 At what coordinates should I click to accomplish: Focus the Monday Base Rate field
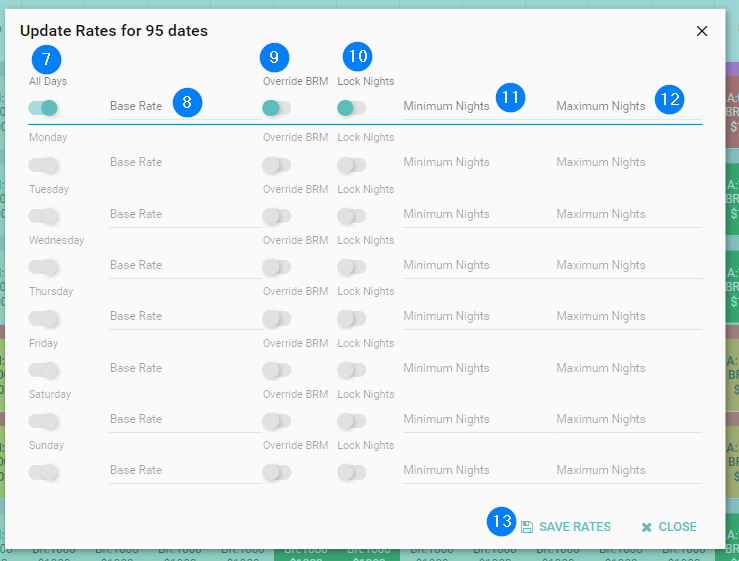pyautogui.click(x=183, y=163)
